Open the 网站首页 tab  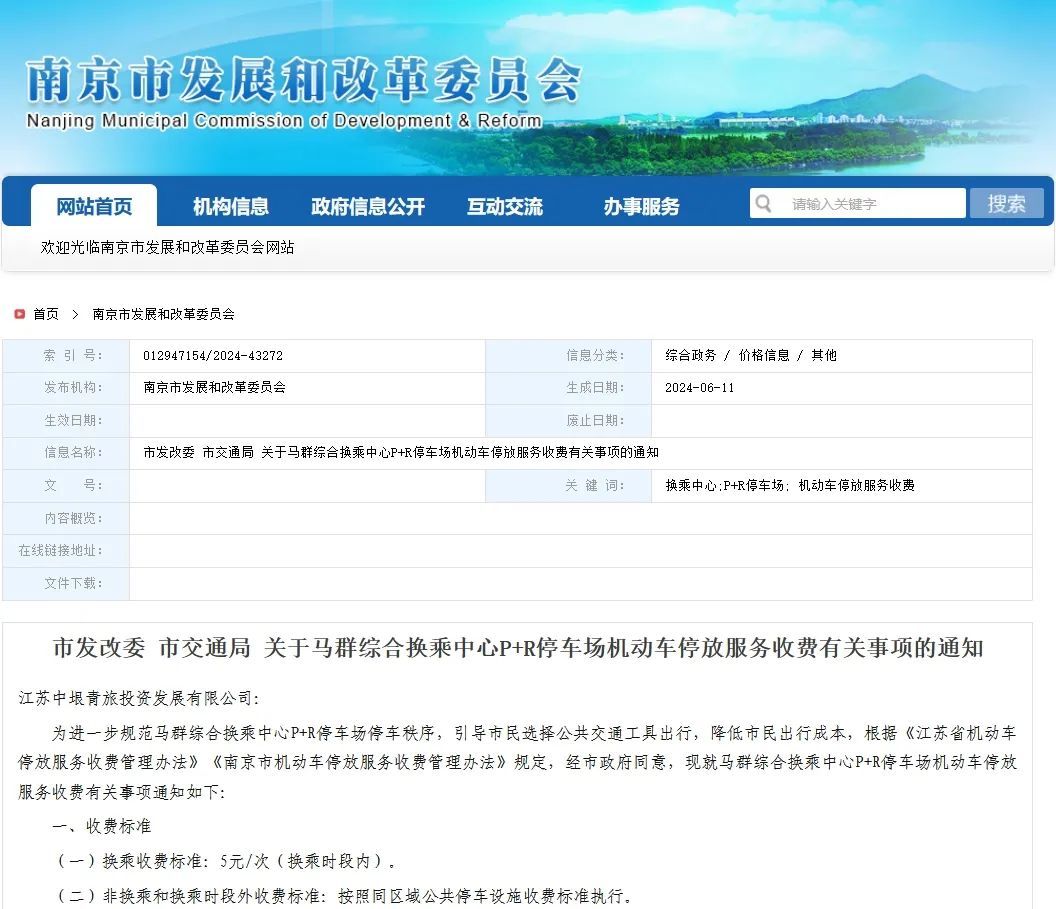(x=94, y=205)
